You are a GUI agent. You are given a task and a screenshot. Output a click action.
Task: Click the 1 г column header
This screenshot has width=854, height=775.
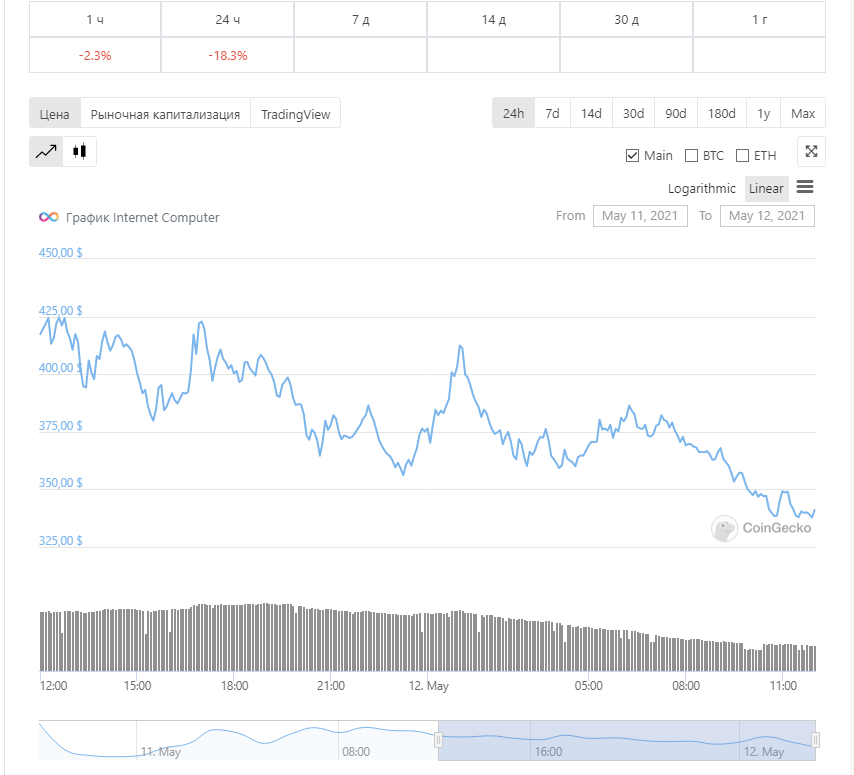(x=759, y=20)
